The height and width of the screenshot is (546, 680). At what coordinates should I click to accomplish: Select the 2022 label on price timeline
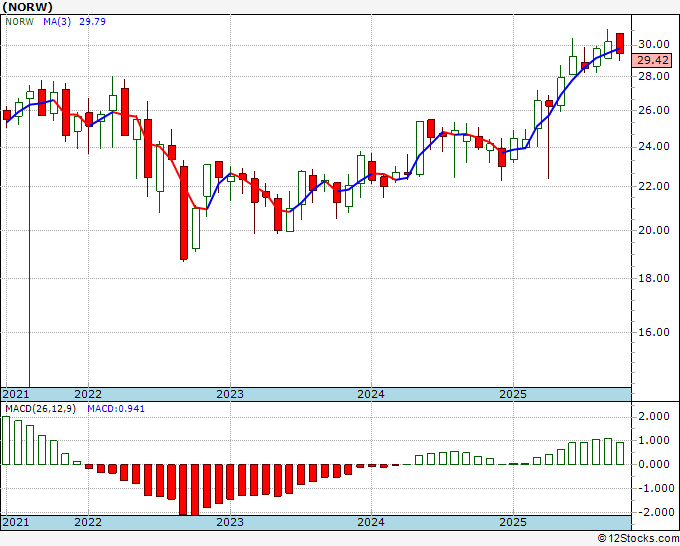[x=88, y=394]
